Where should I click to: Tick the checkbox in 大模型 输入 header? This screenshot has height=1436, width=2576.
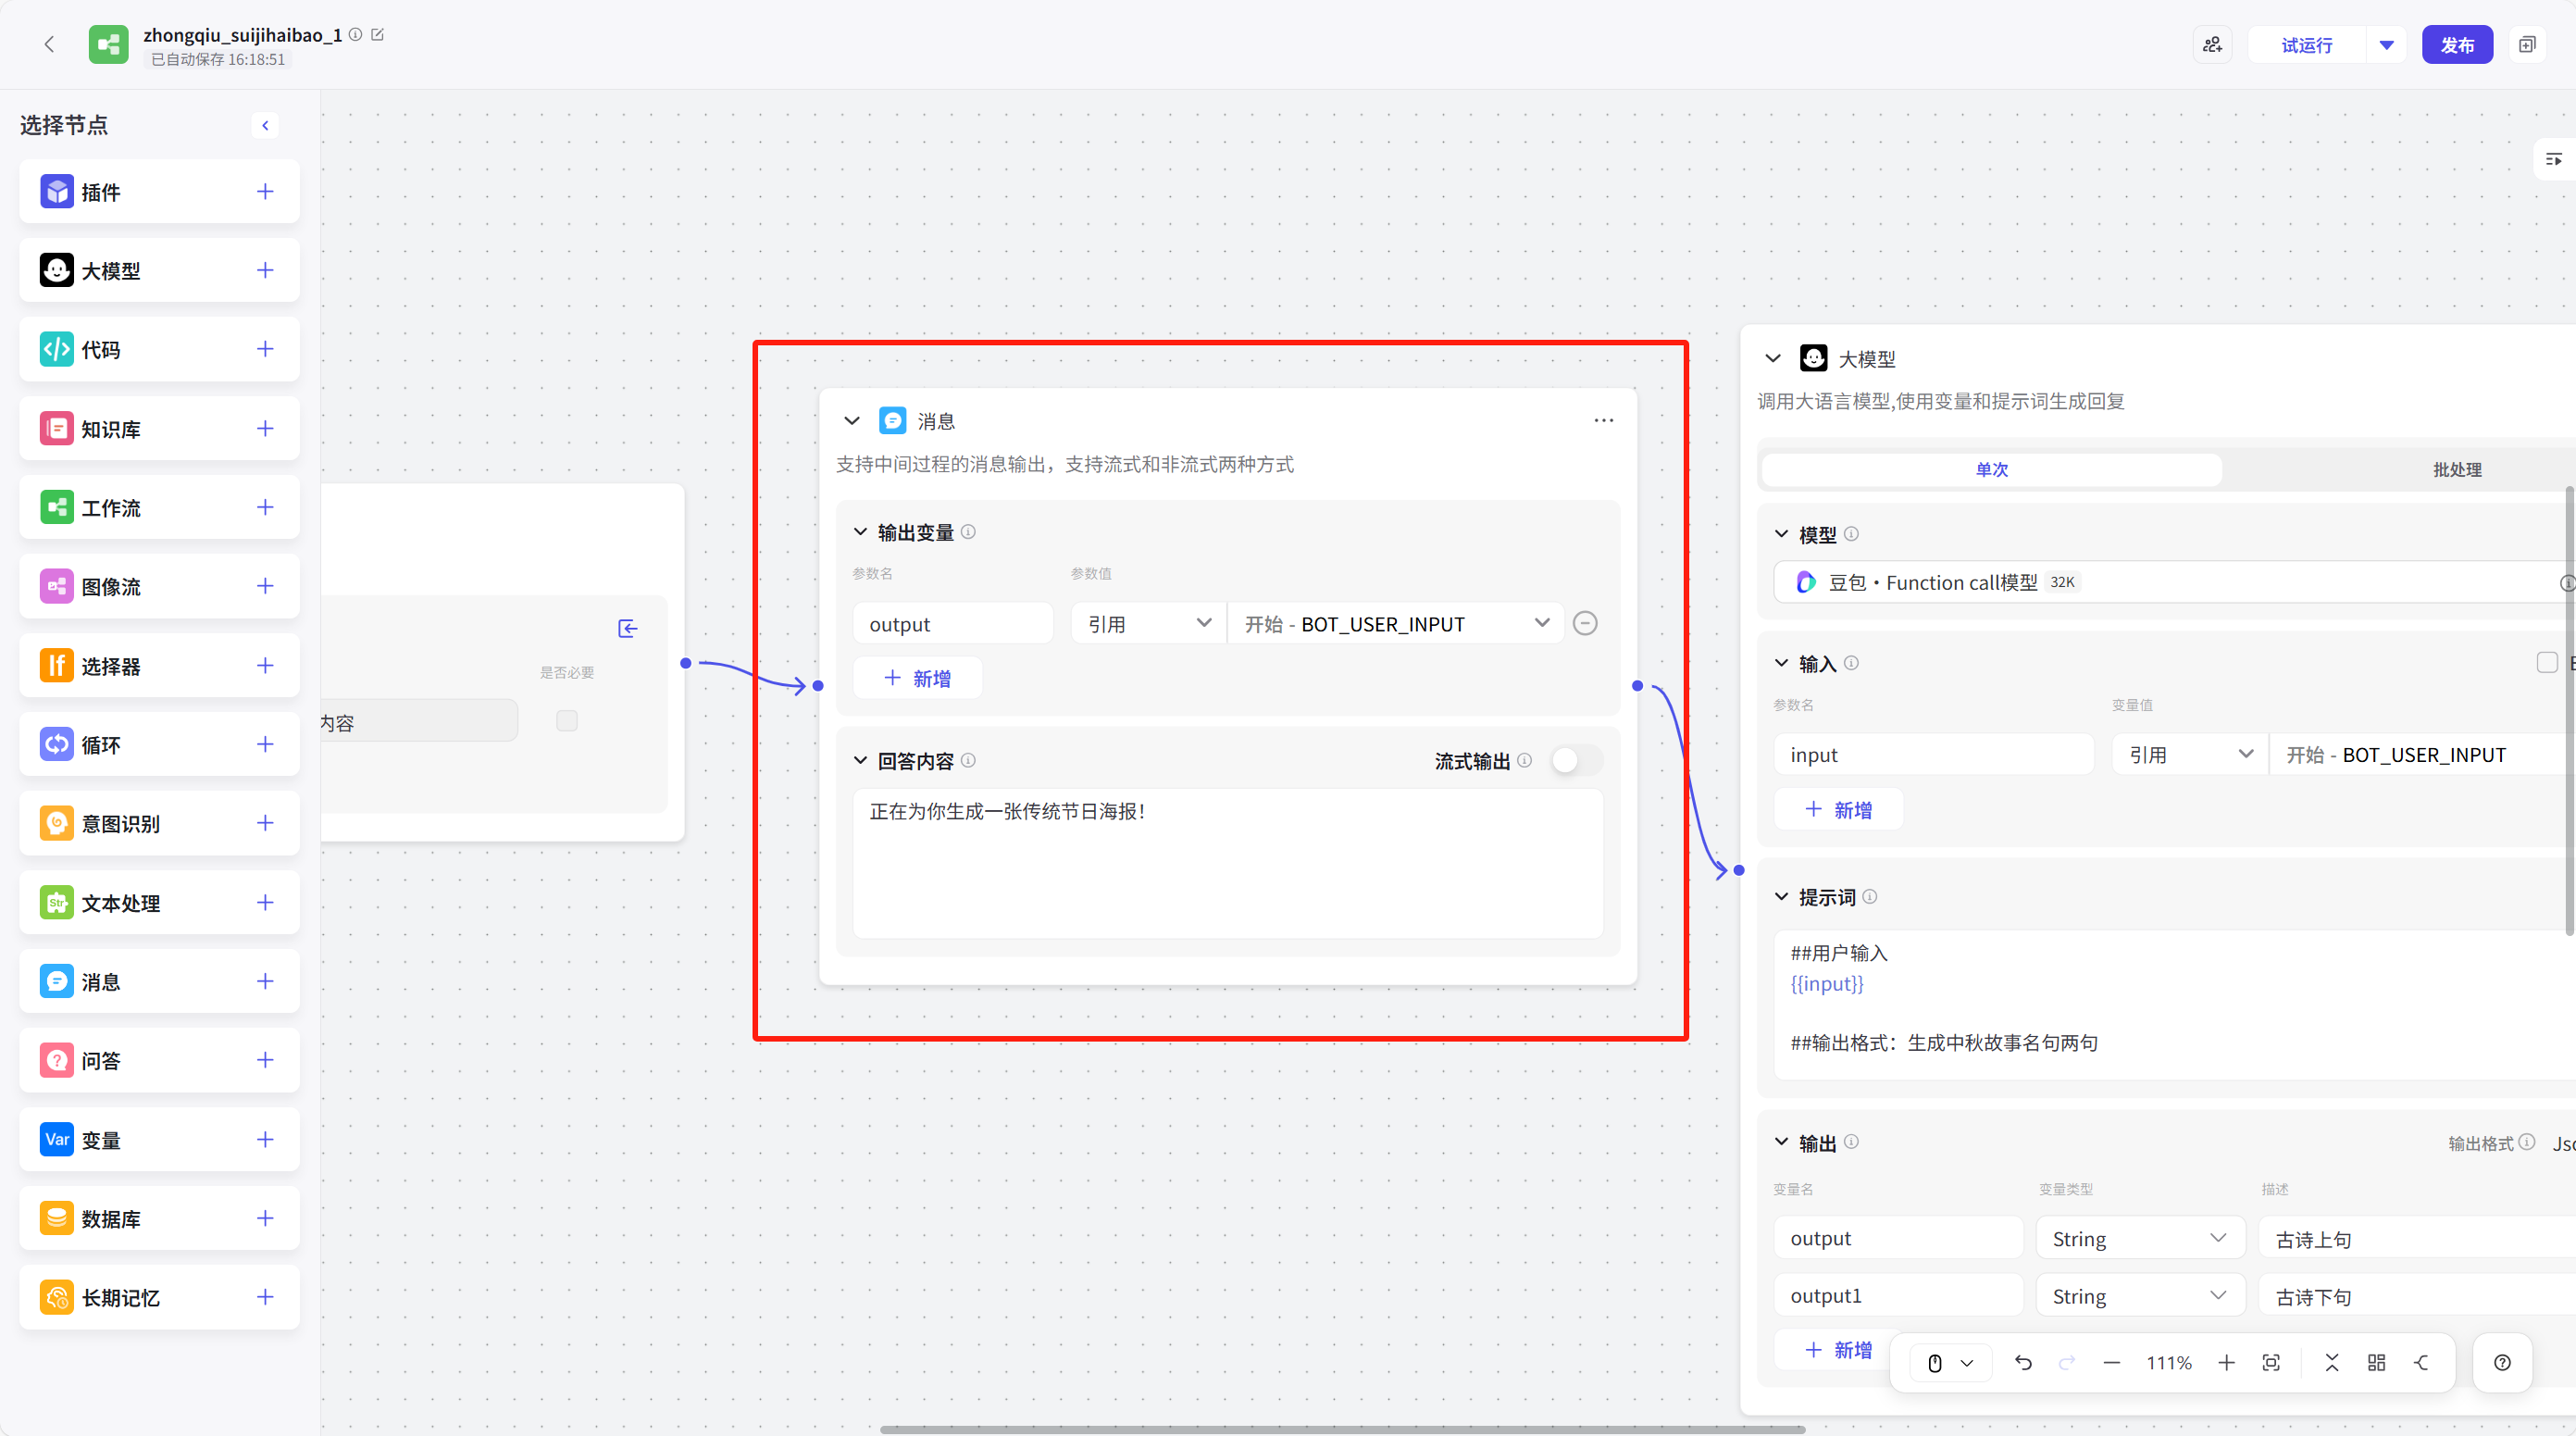2547,663
